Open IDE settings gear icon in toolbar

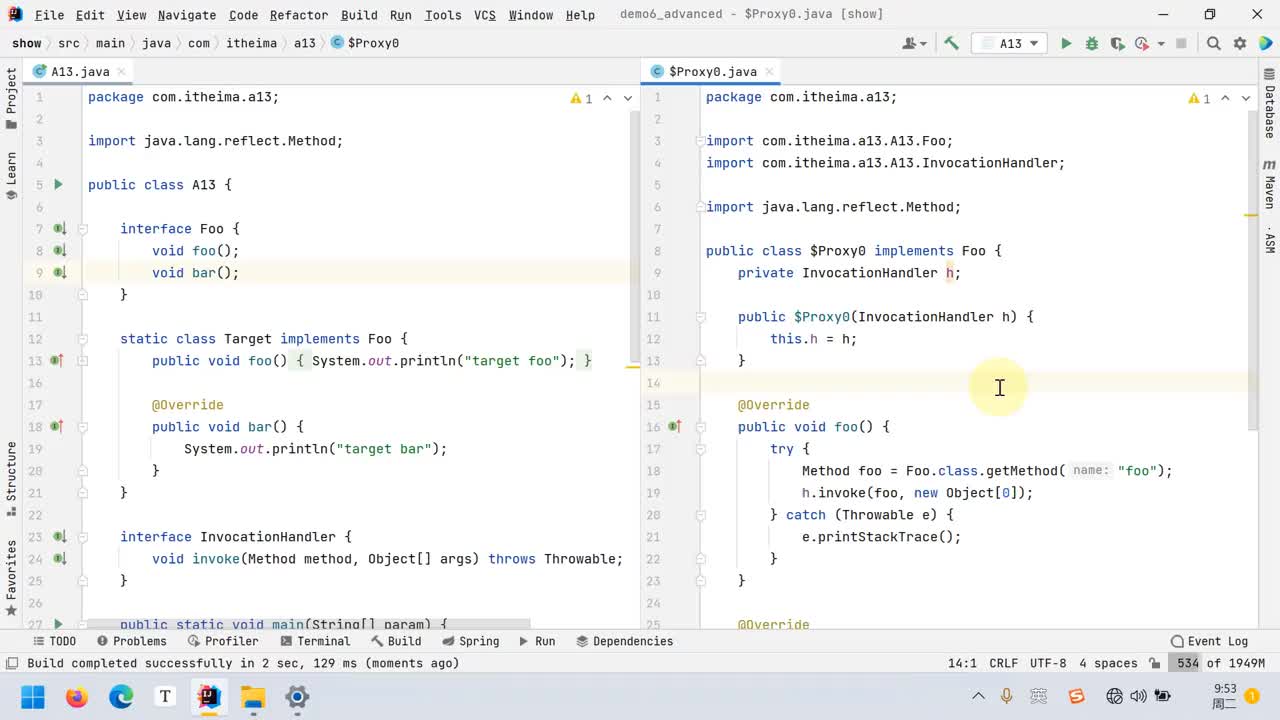click(1240, 43)
